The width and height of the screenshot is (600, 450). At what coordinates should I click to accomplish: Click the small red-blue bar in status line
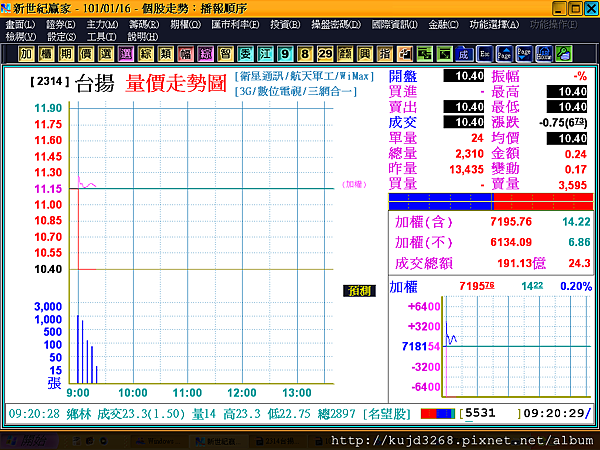coord(438,414)
